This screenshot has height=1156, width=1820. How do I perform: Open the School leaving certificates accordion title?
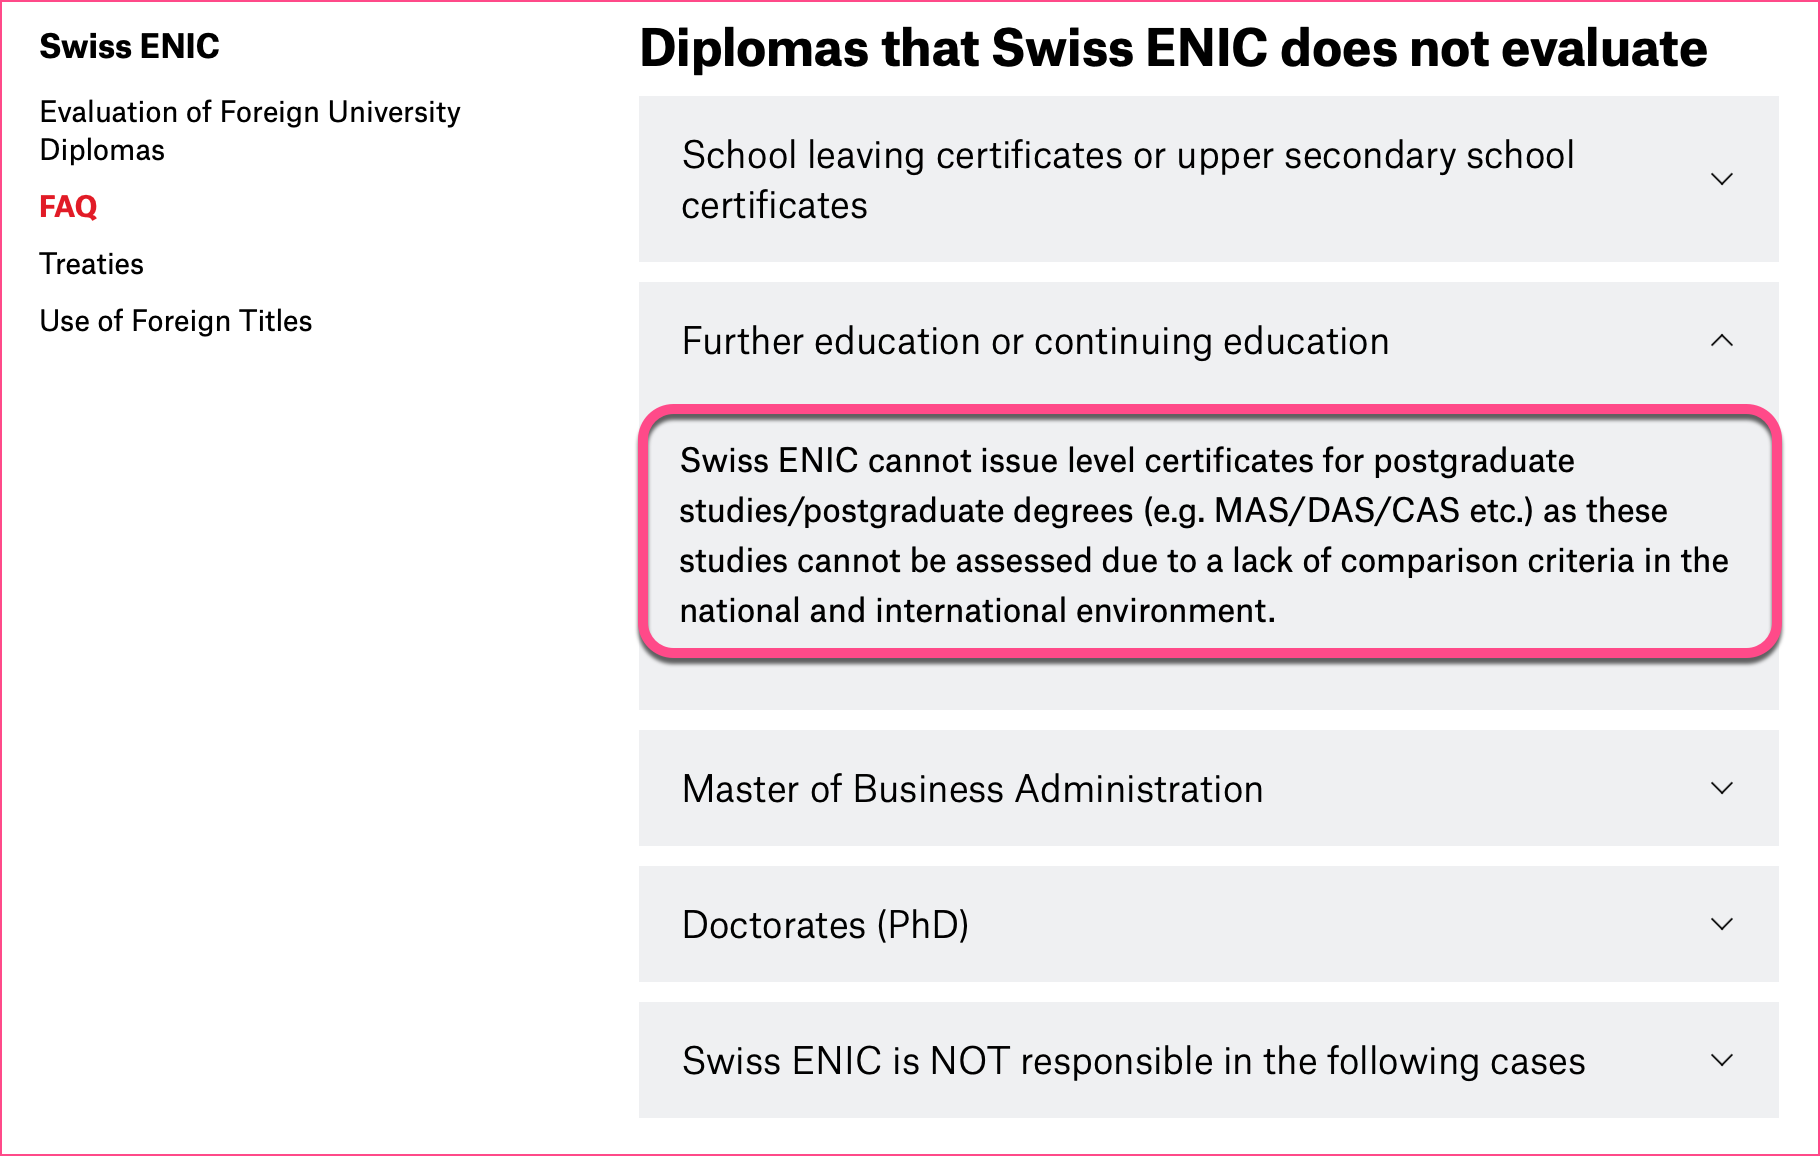pos(1127,180)
